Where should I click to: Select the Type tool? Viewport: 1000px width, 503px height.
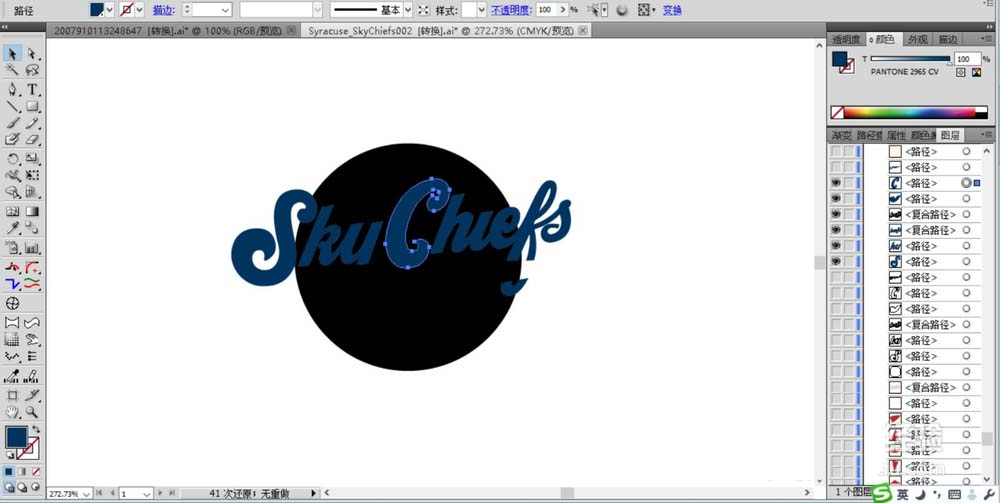(32, 89)
